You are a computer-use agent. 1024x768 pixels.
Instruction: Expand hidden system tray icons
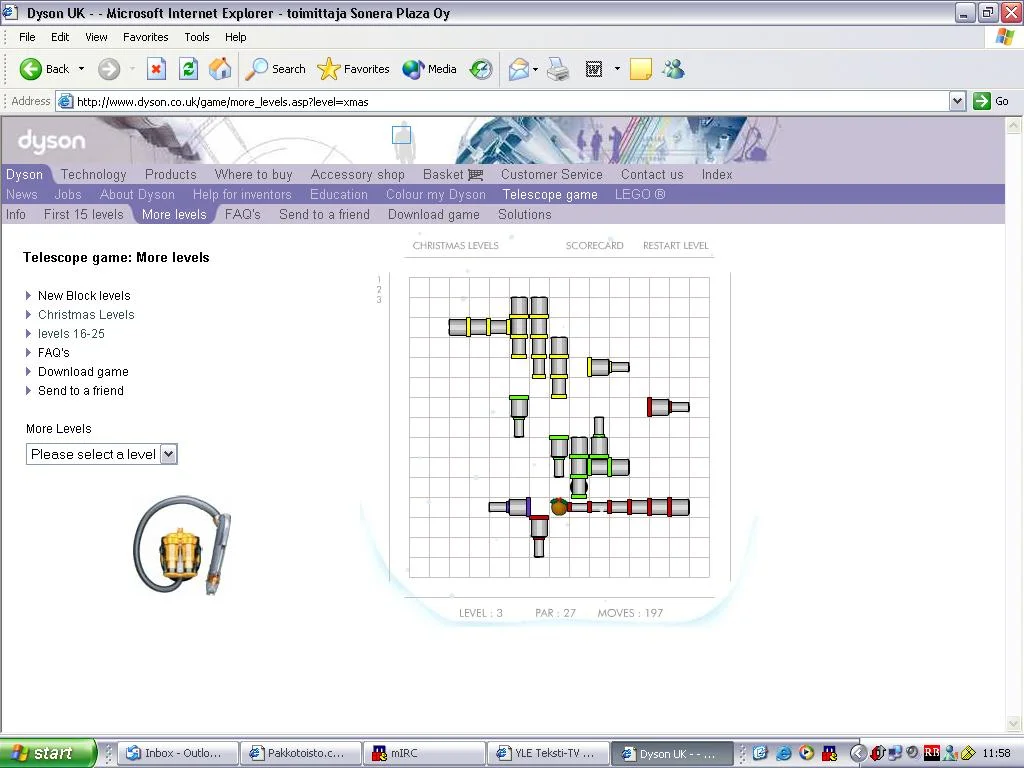tap(858, 753)
